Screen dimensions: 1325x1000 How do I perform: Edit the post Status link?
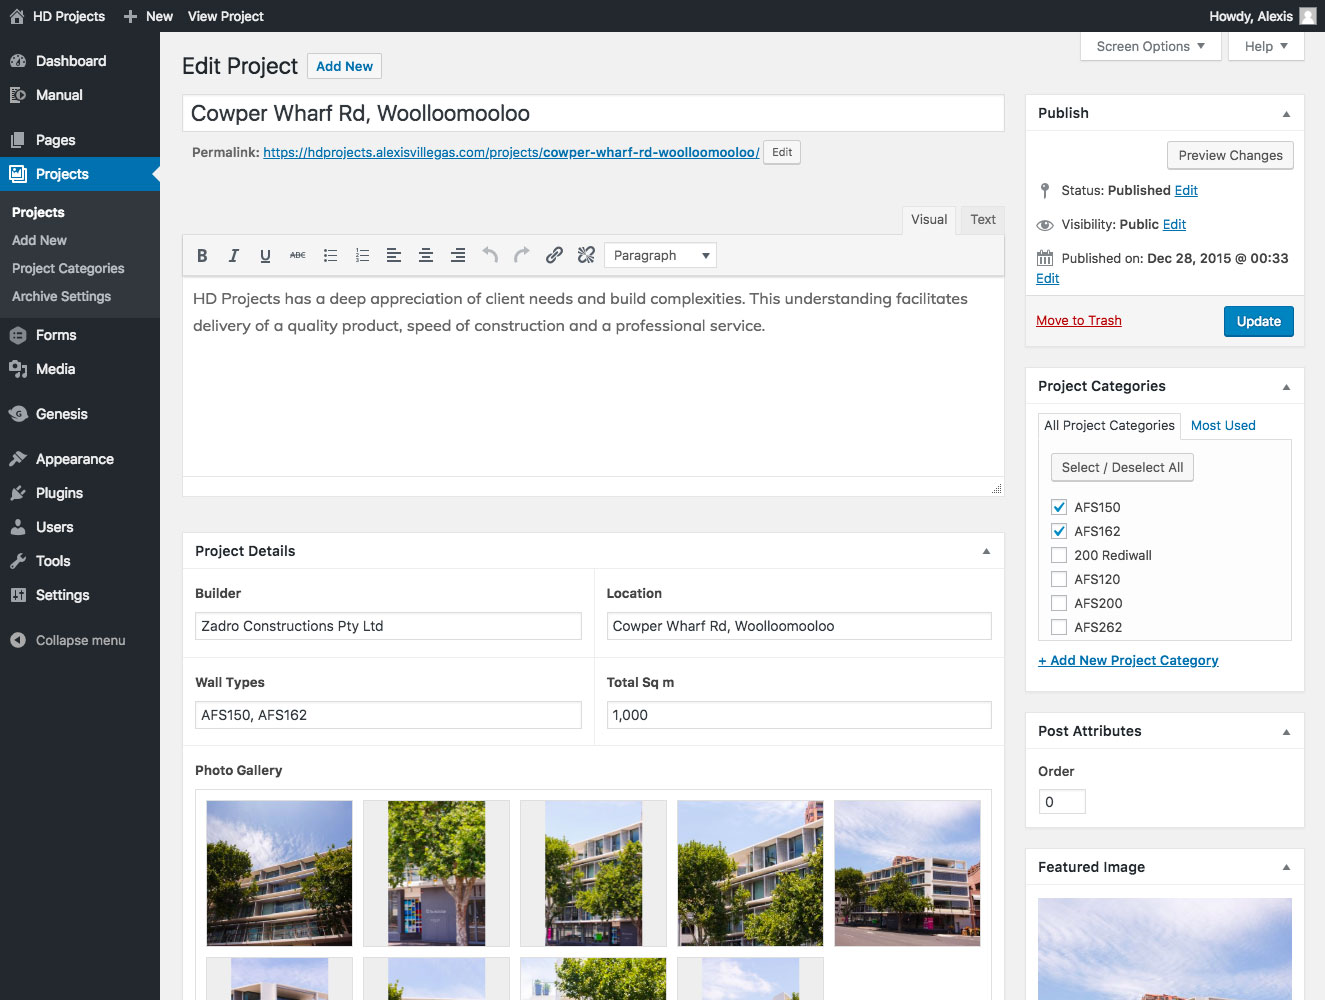tap(1186, 190)
